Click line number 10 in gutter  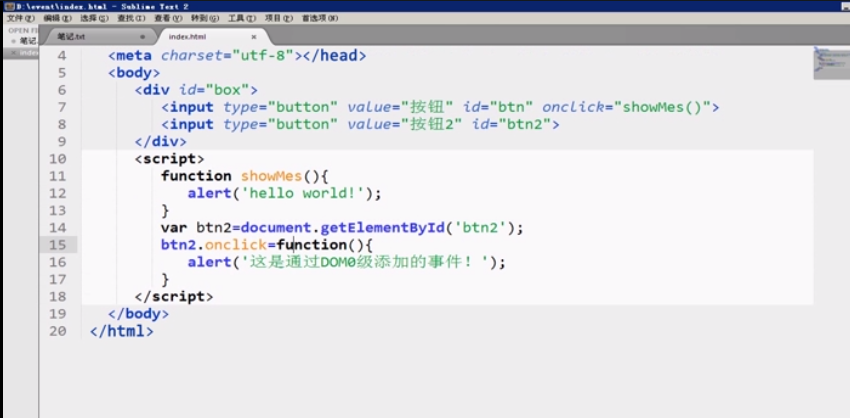tap(58, 159)
